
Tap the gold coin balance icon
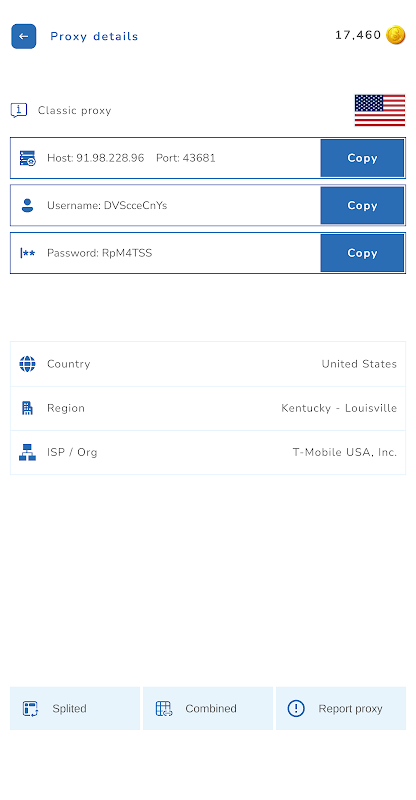pyautogui.click(x=396, y=35)
